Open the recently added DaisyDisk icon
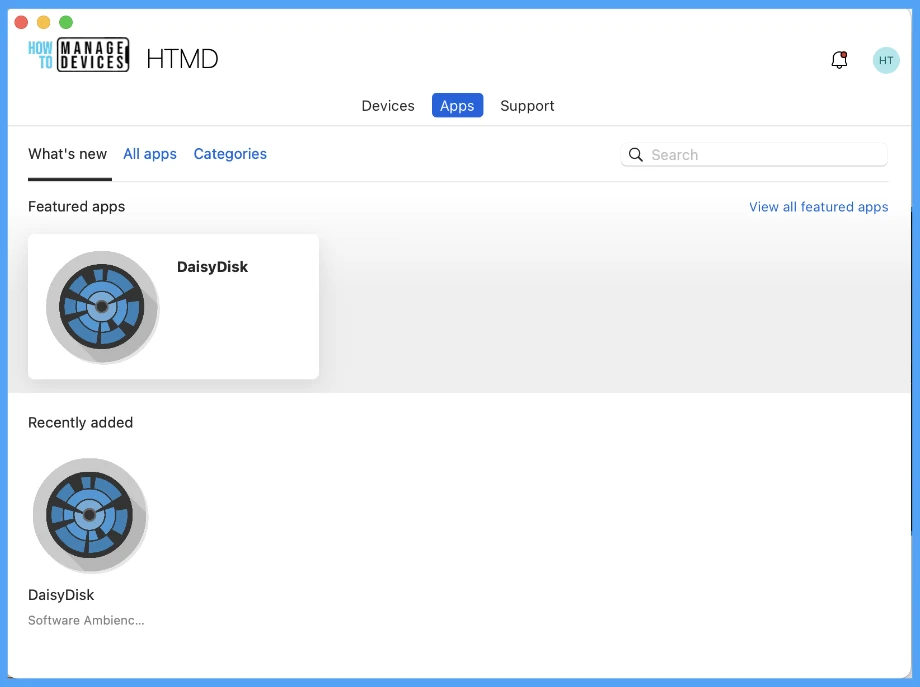The height and width of the screenshot is (687, 920). 90,515
